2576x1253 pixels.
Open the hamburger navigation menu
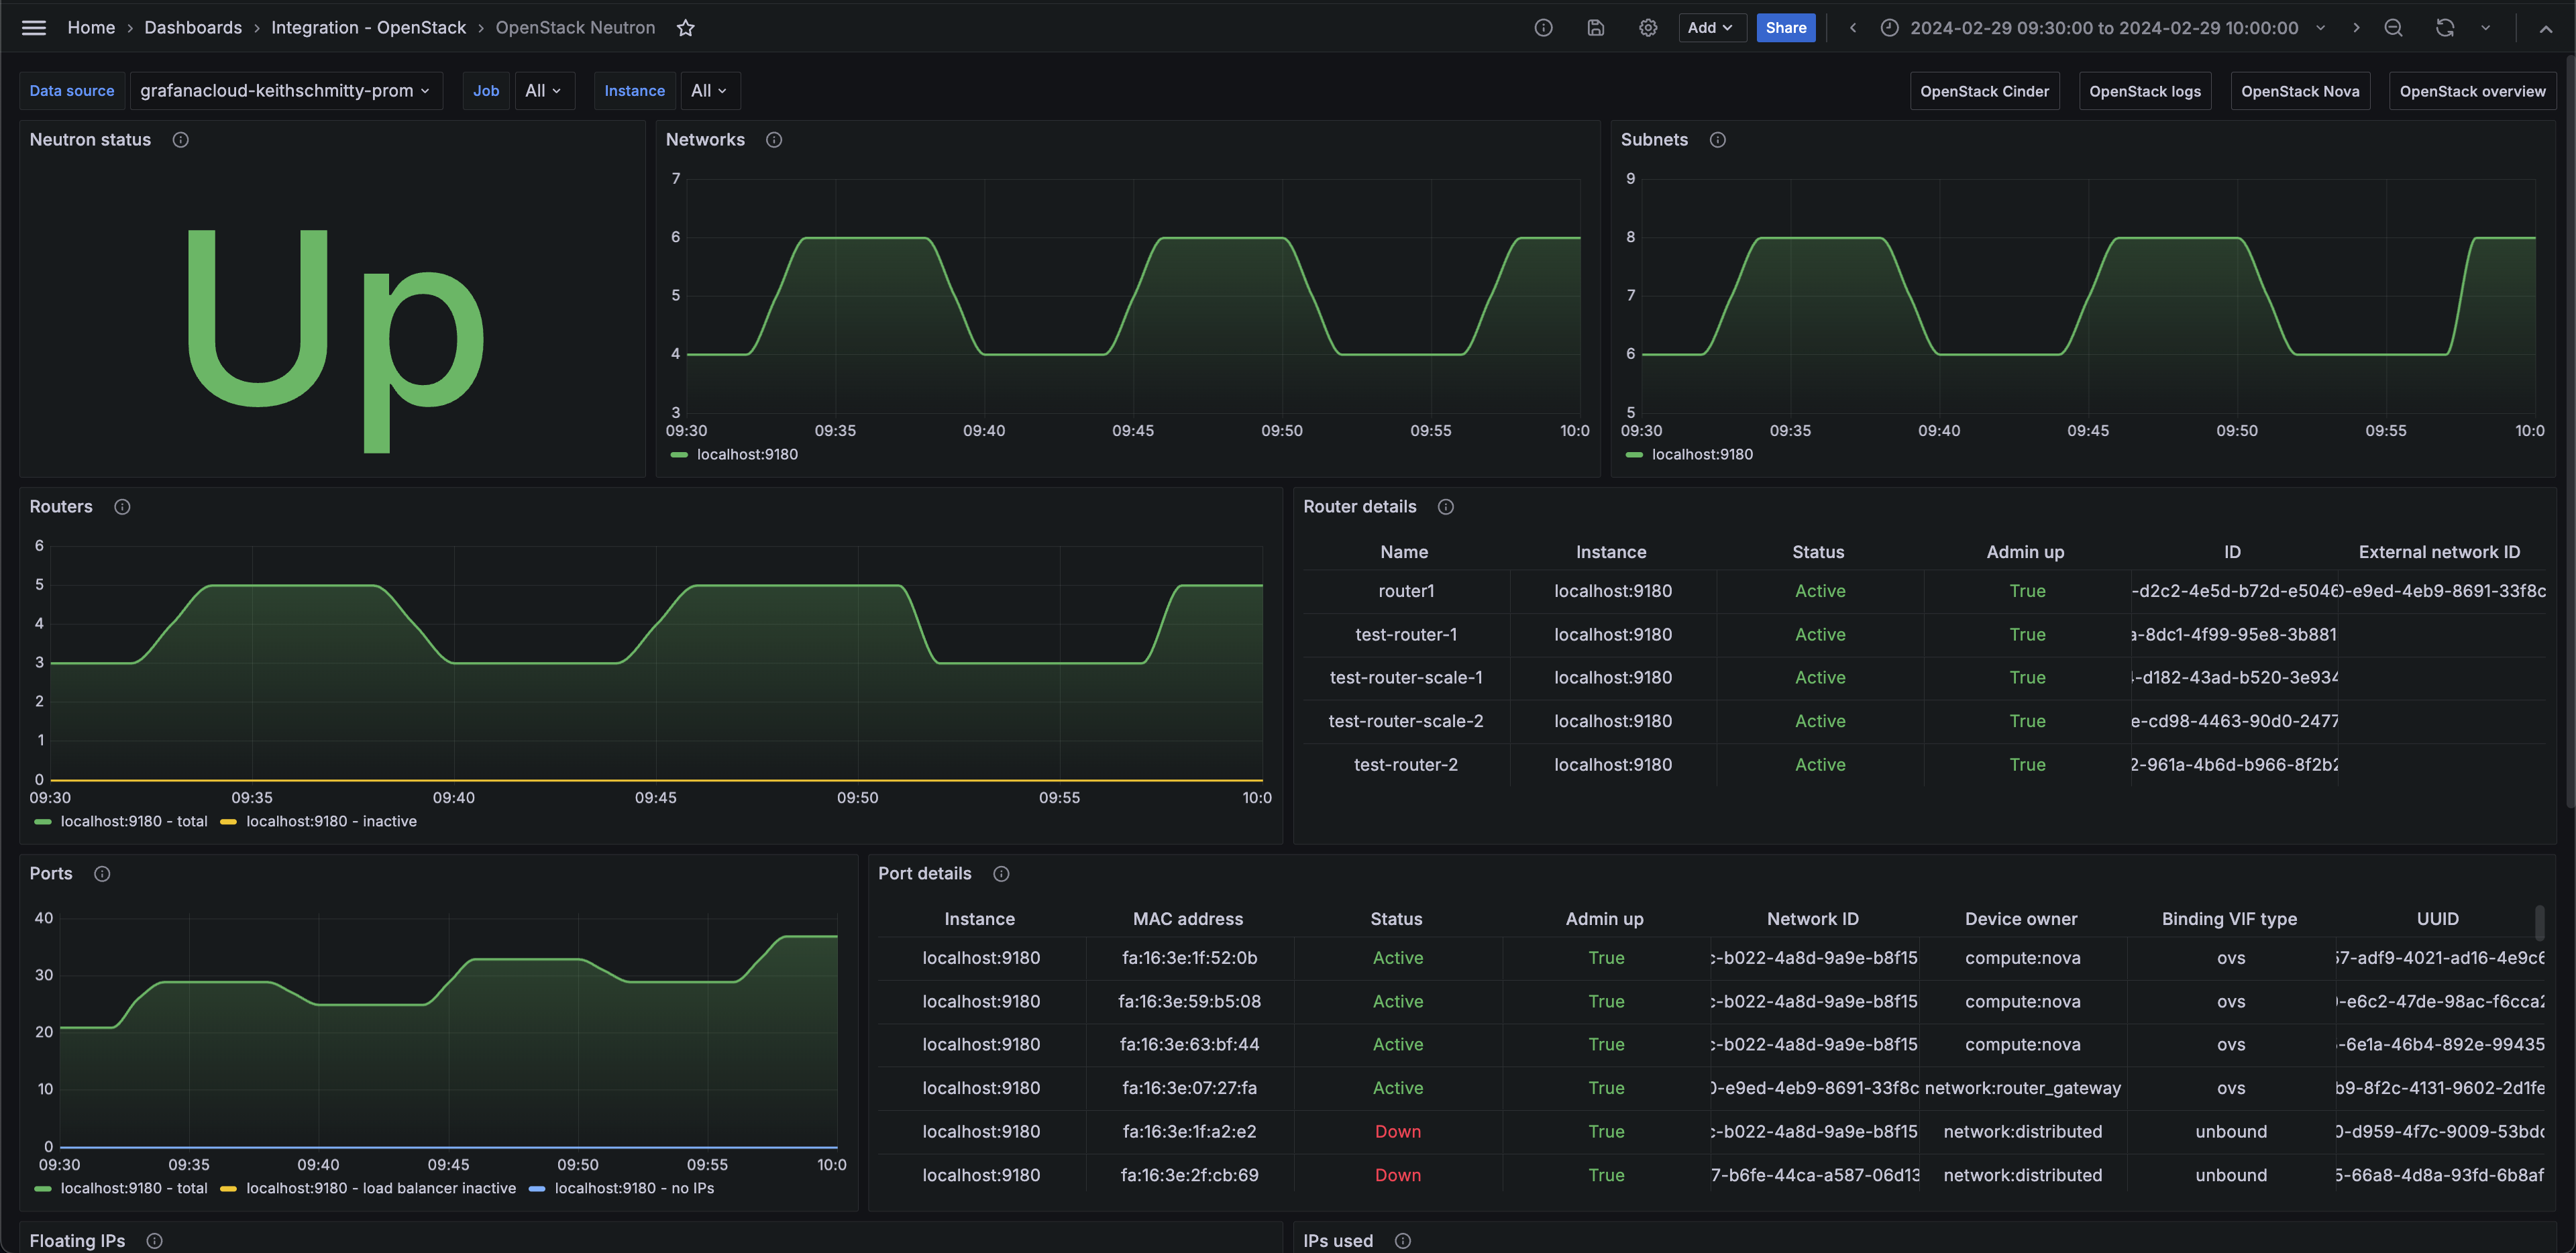coord(34,28)
